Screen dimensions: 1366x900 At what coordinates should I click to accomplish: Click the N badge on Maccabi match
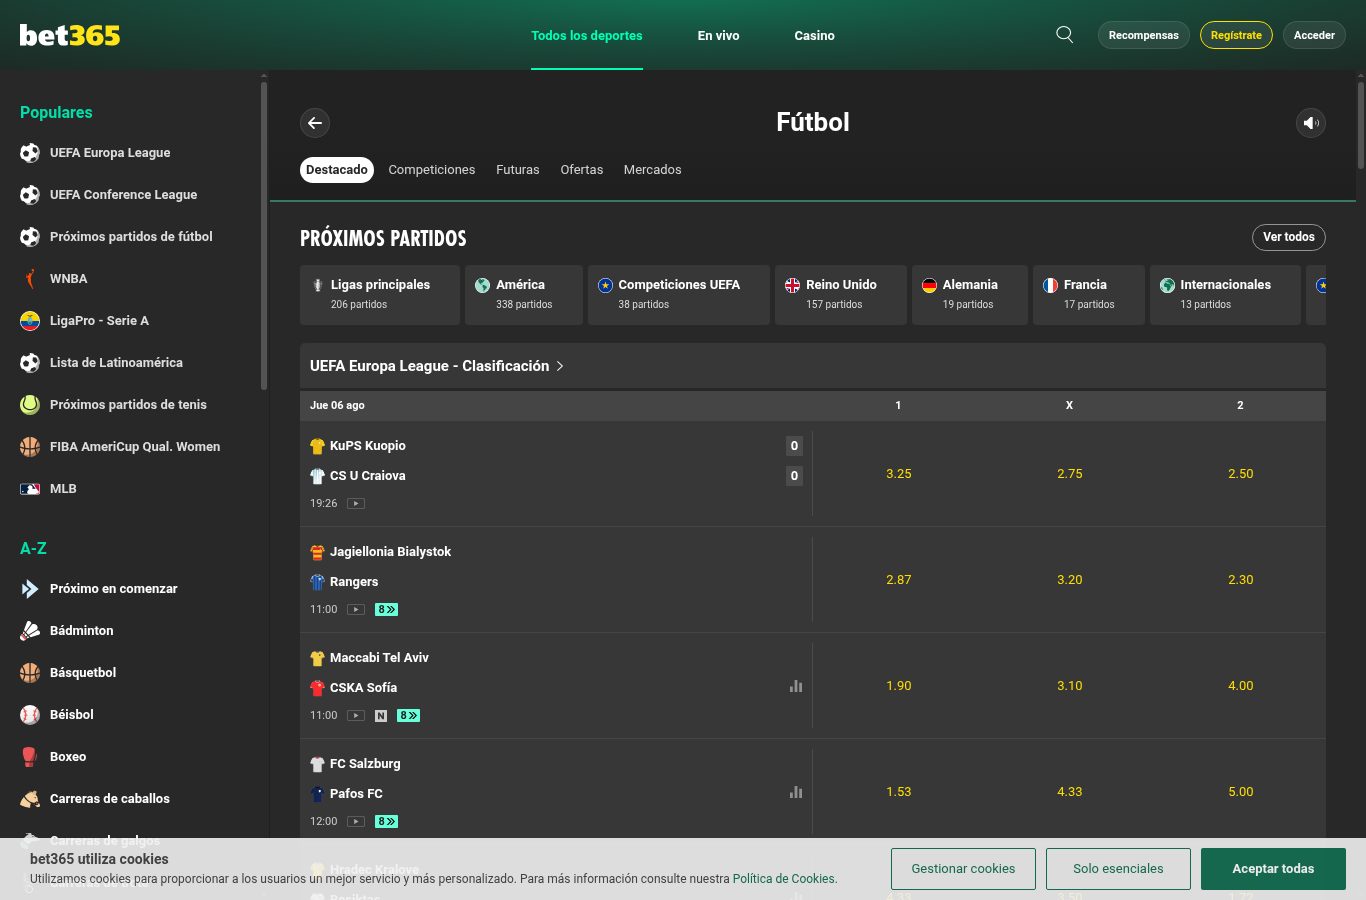pos(381,716)
